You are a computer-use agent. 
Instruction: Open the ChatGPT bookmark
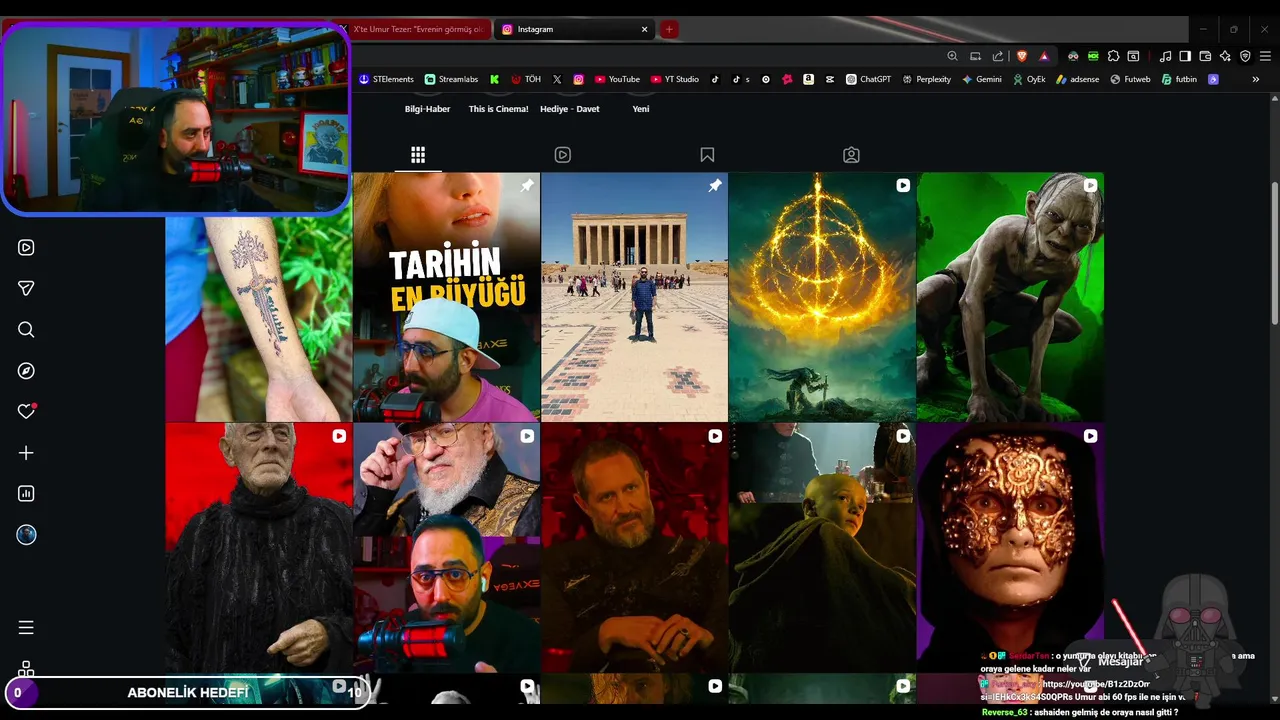click(x=868, y=79)
